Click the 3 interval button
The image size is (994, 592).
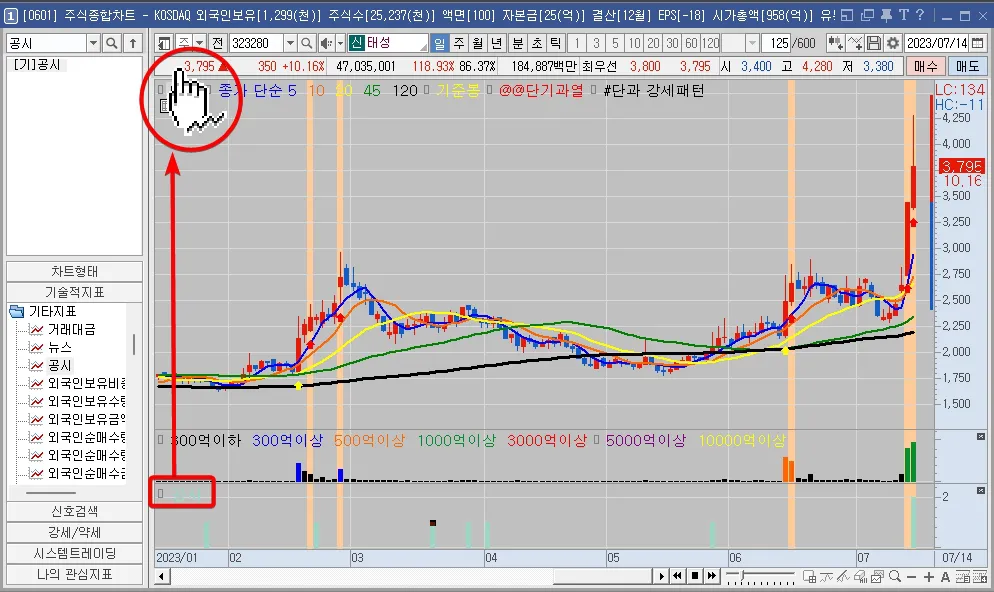[x=596, y=43]
